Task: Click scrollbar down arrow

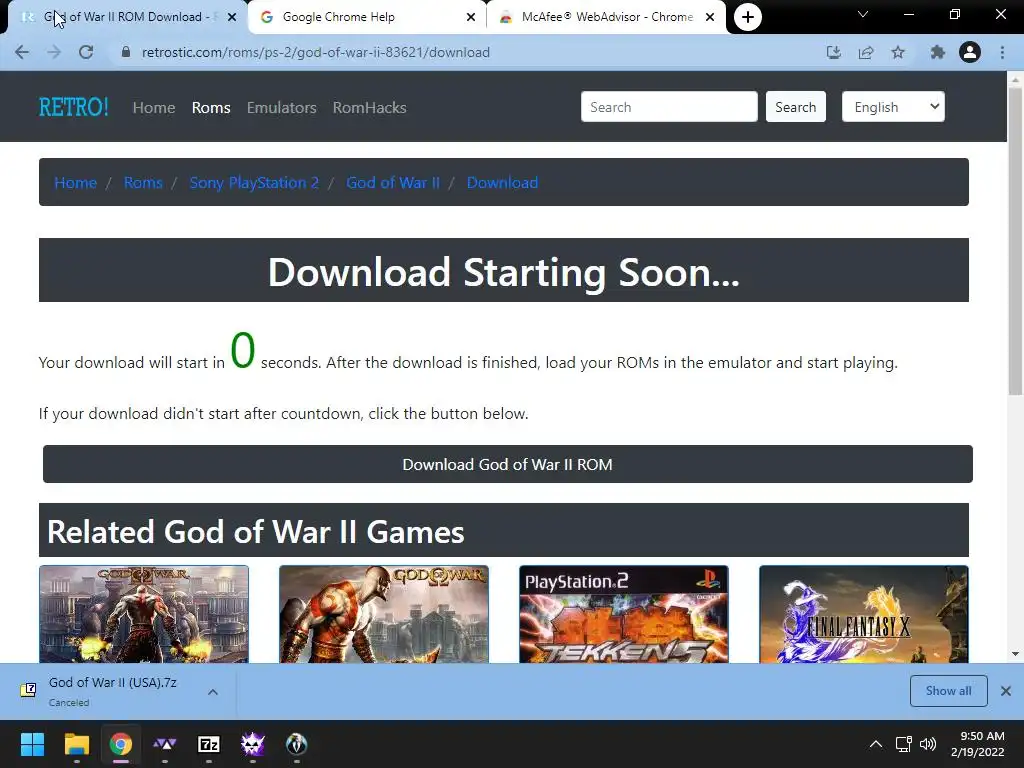Action: click(x=1015, y=654)
